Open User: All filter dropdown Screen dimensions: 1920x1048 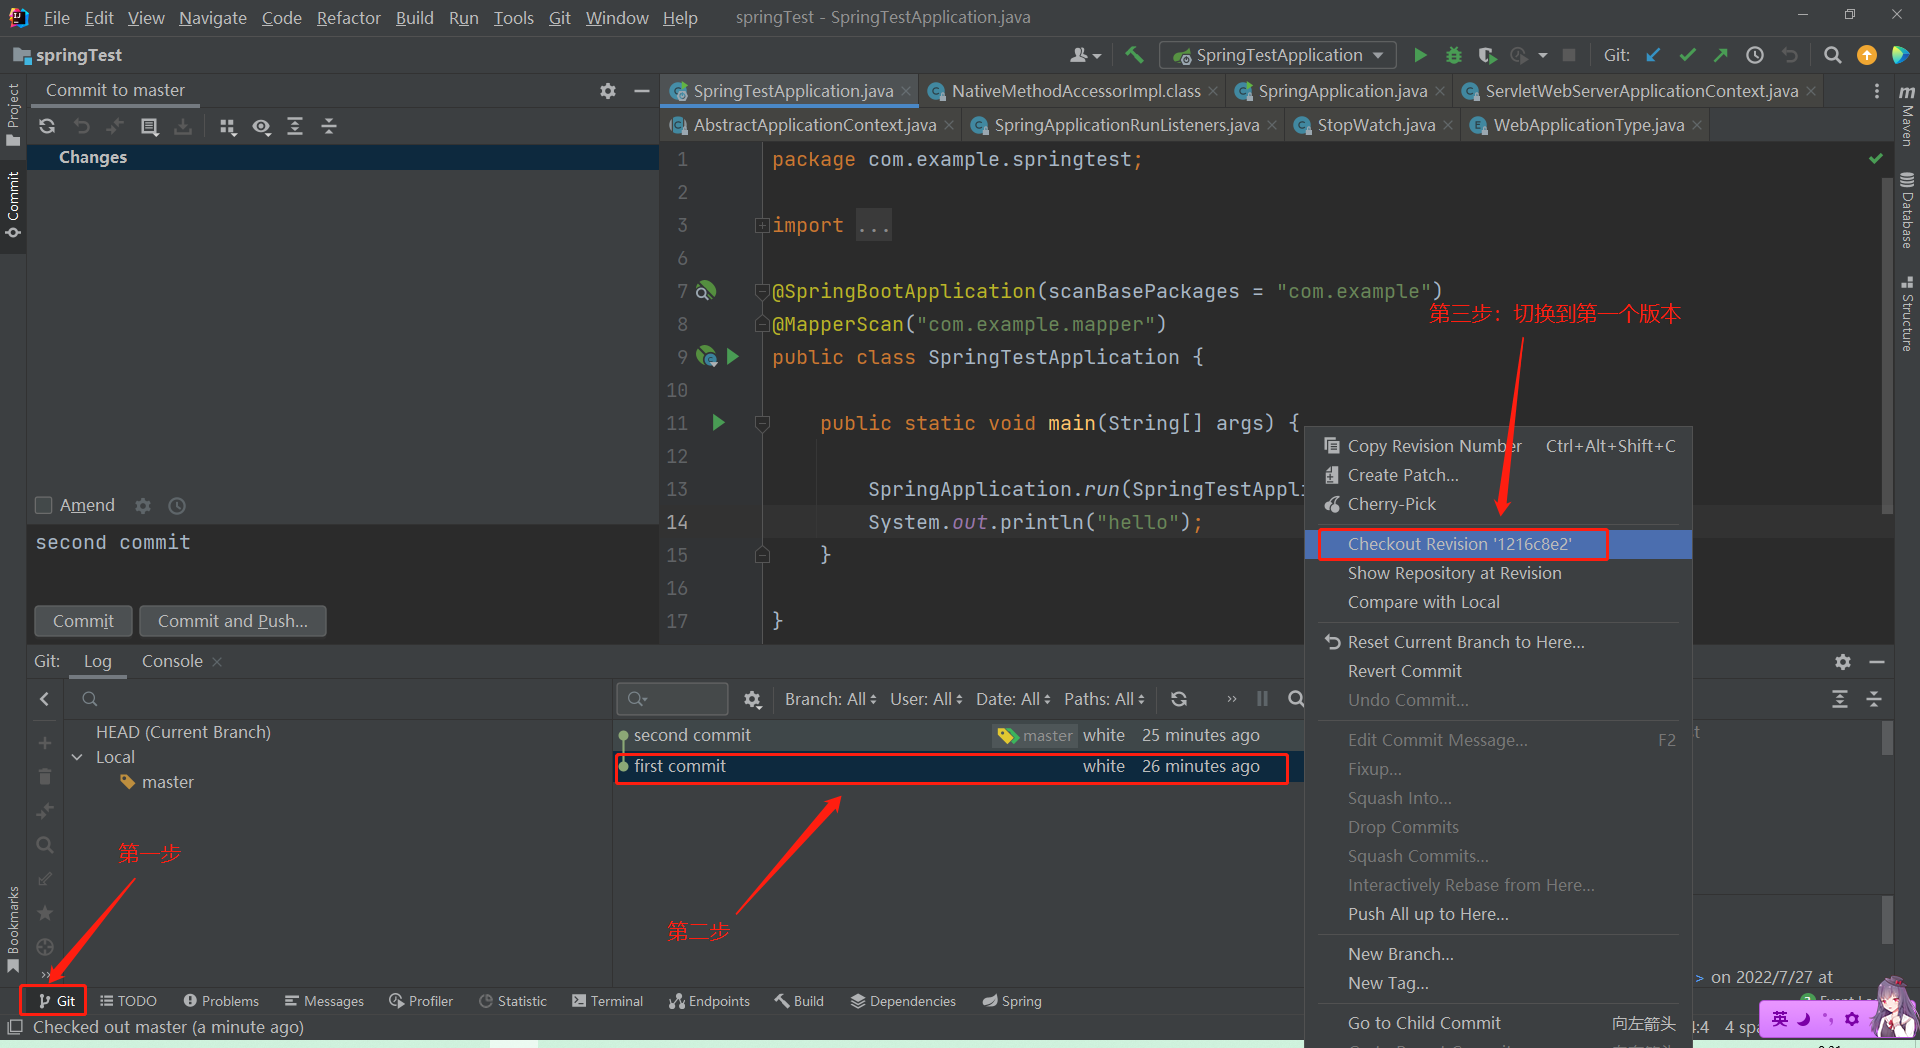pos(926,699)
